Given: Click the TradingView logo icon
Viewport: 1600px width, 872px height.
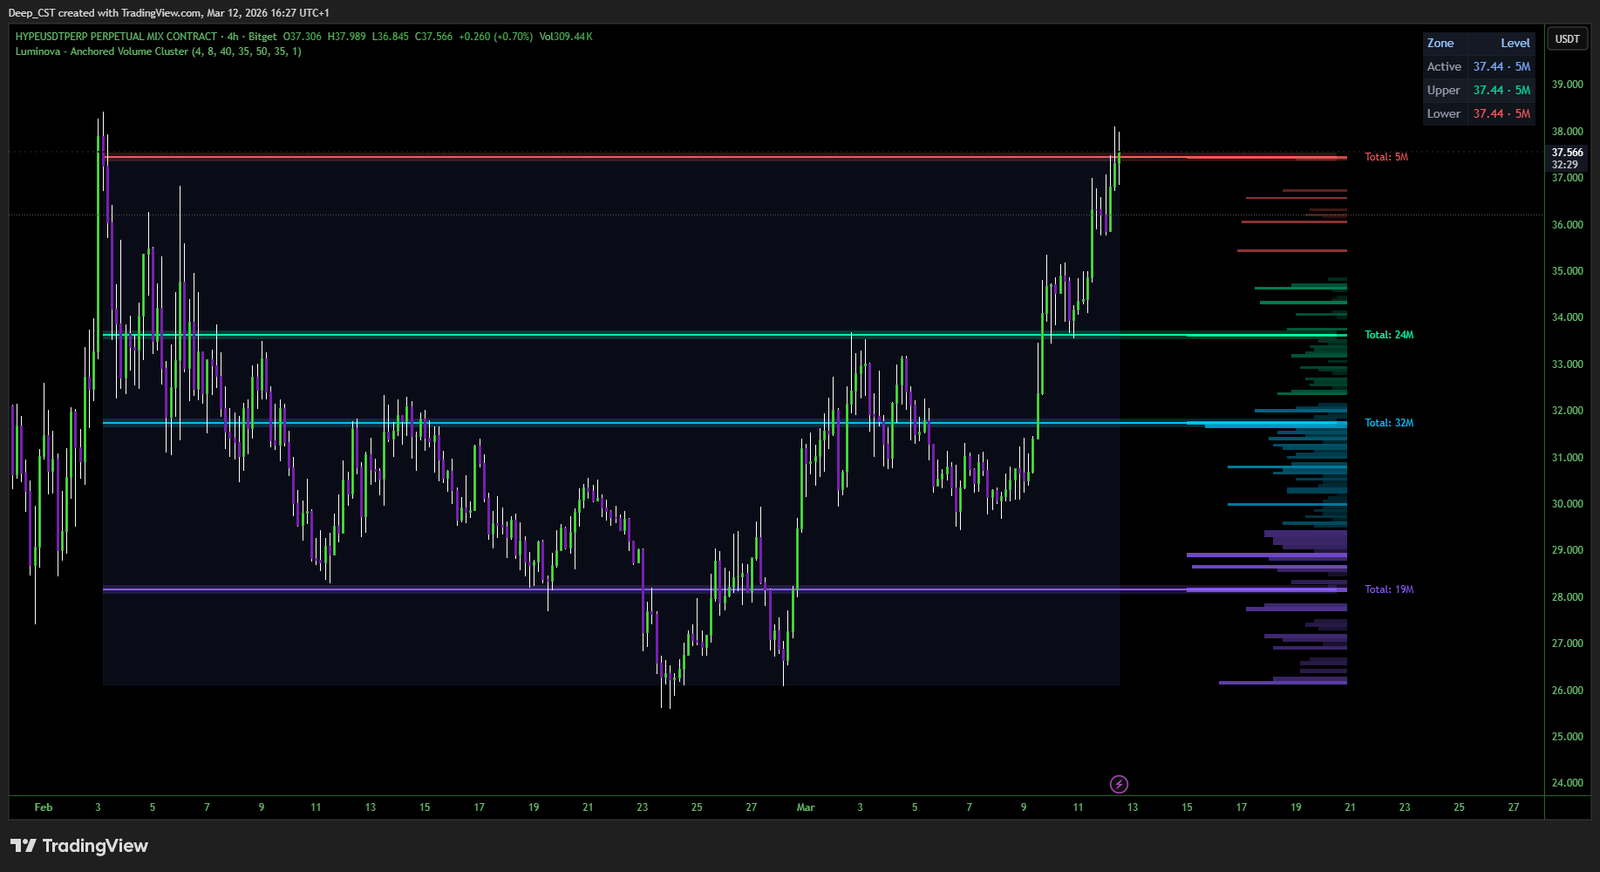Looking at the screenshot, I should [x=24, y=846].
